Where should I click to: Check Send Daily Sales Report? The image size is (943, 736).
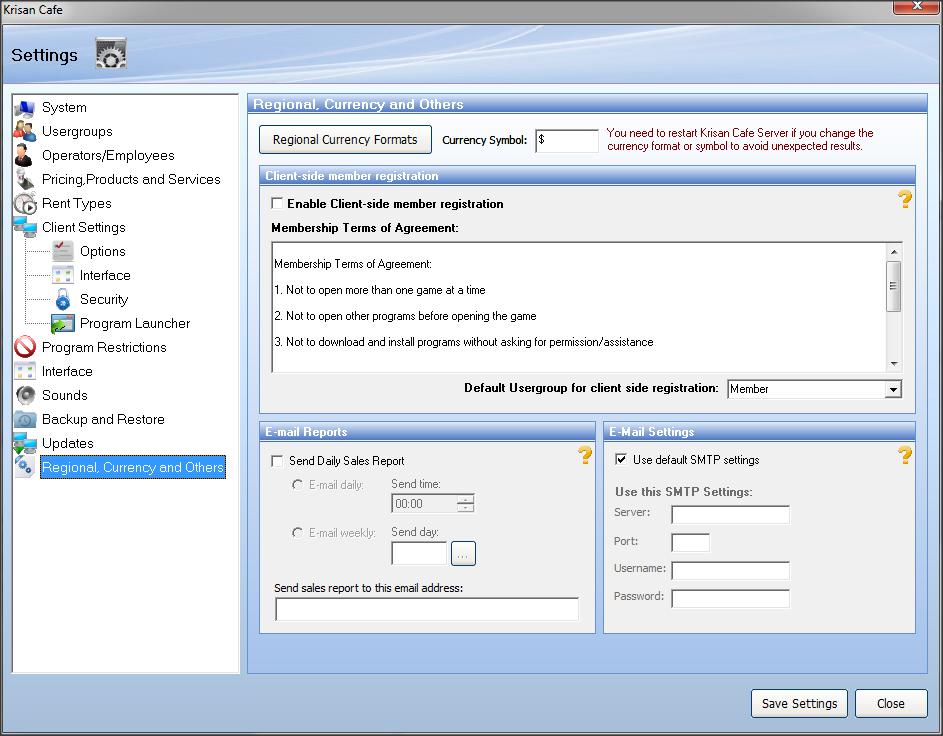tap(277, 461)
